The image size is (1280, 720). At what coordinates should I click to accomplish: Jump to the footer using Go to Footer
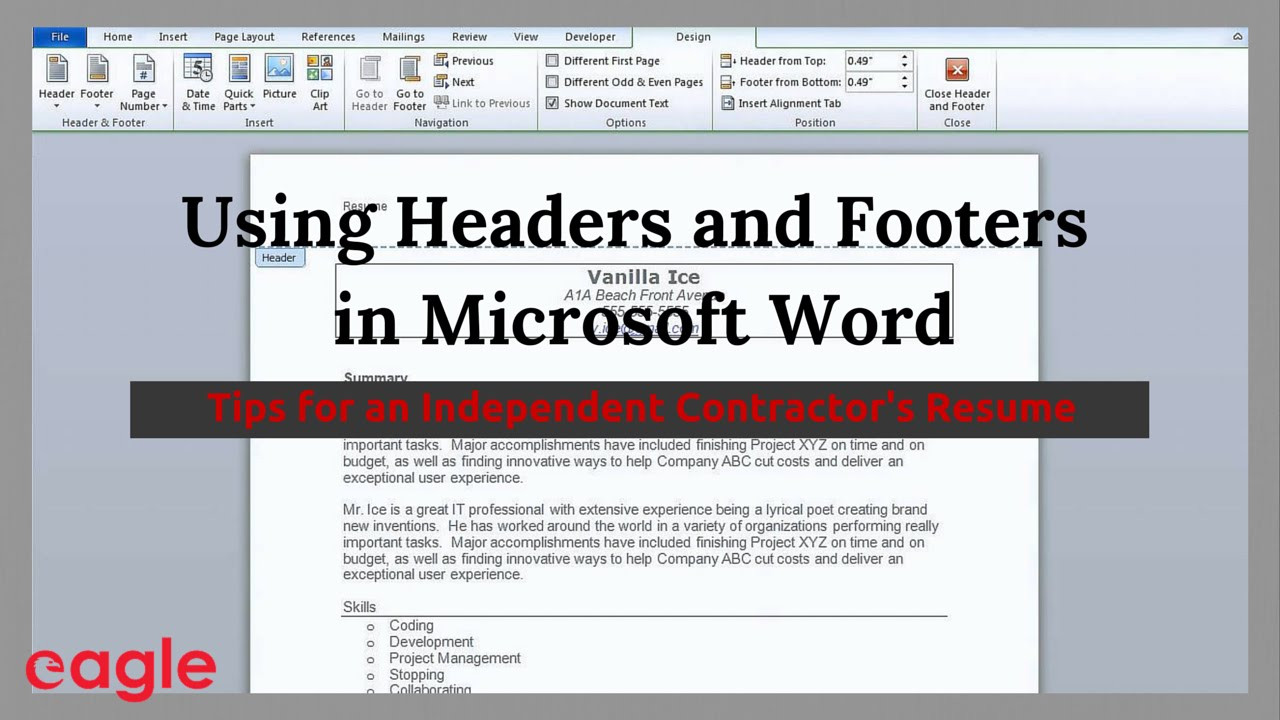pos(410,84)
